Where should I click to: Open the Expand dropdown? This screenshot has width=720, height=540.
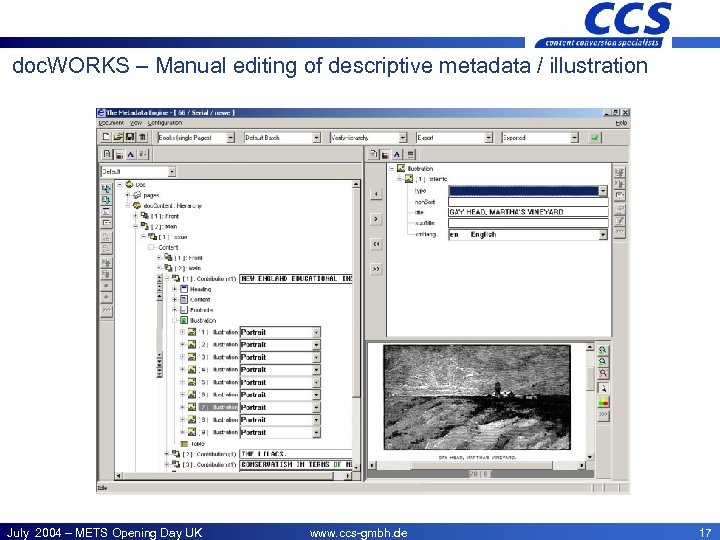coord(574,137)
